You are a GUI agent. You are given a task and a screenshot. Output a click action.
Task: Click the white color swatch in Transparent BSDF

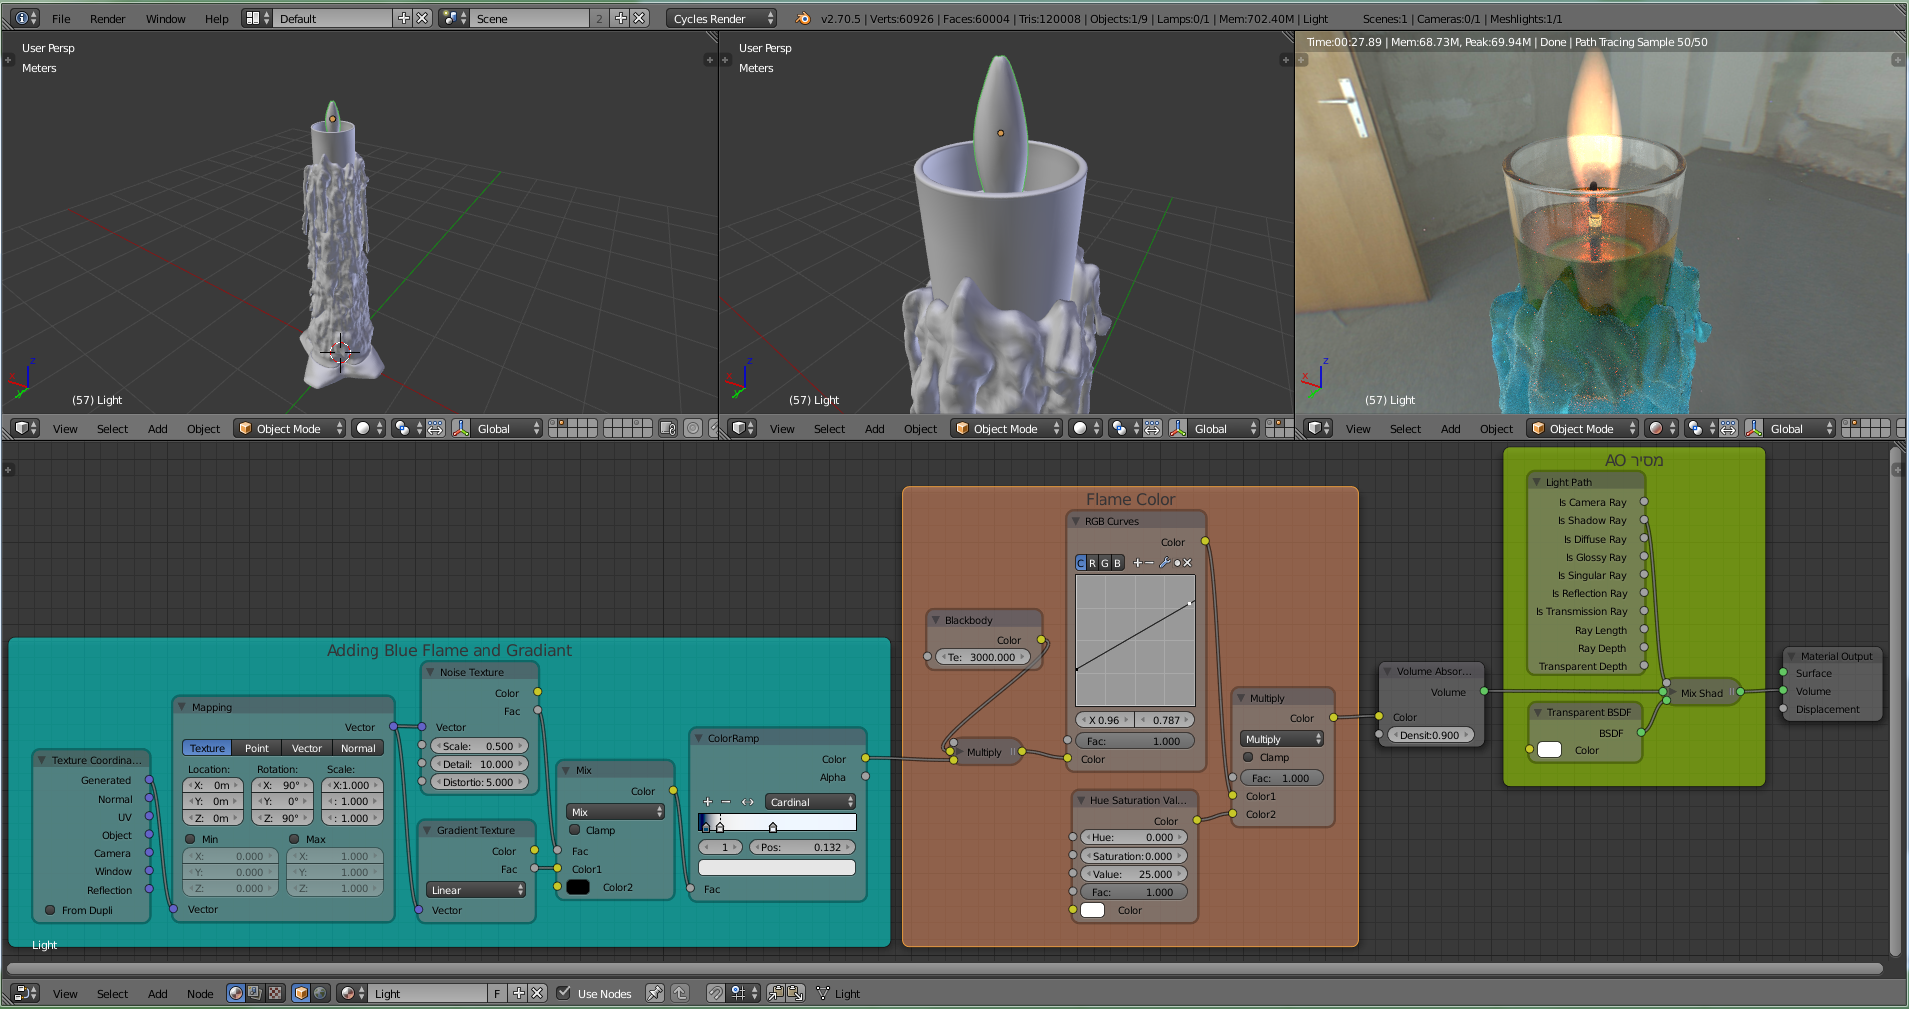[1549, 750]
